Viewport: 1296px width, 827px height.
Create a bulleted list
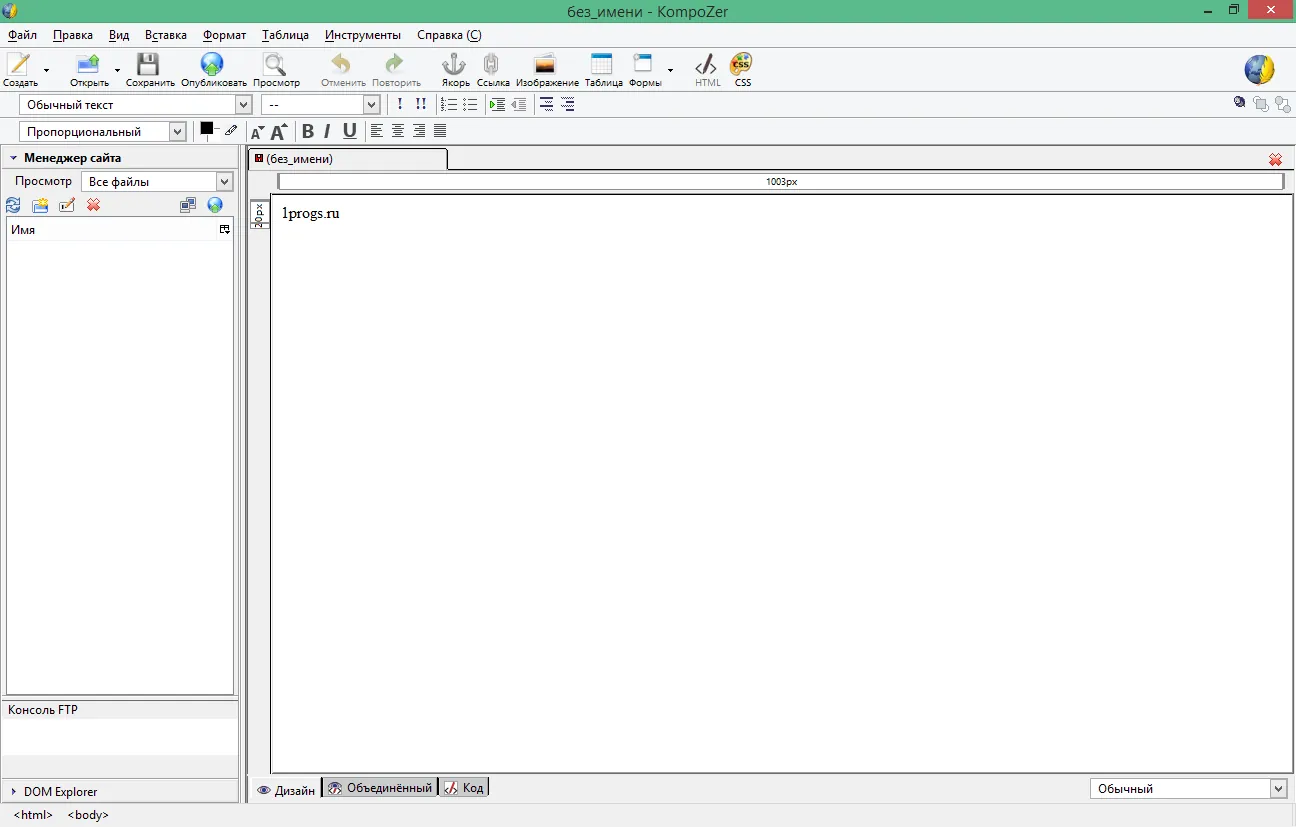point(470,104)
